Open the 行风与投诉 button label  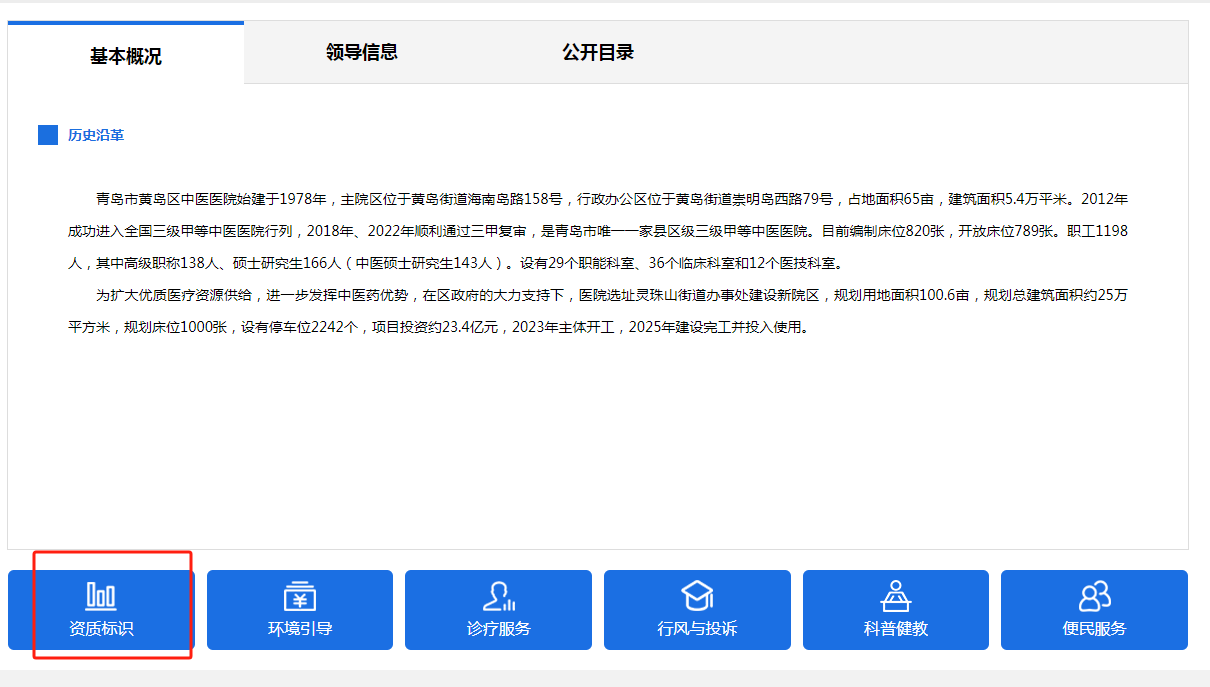[697, 629]
